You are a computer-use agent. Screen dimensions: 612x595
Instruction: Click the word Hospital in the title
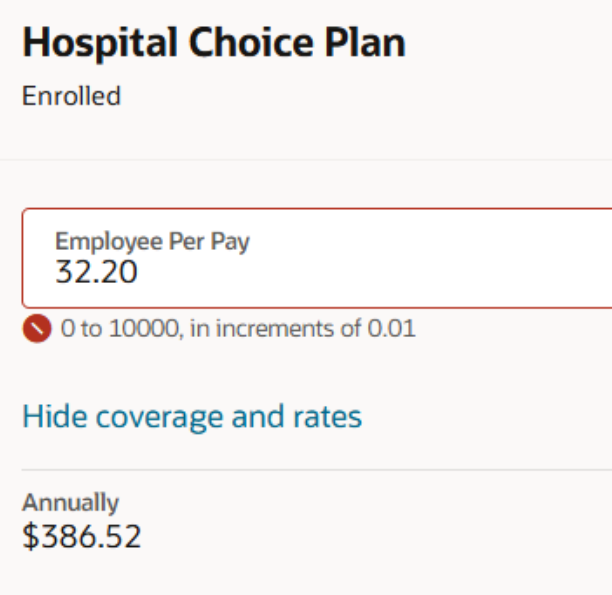100,43
